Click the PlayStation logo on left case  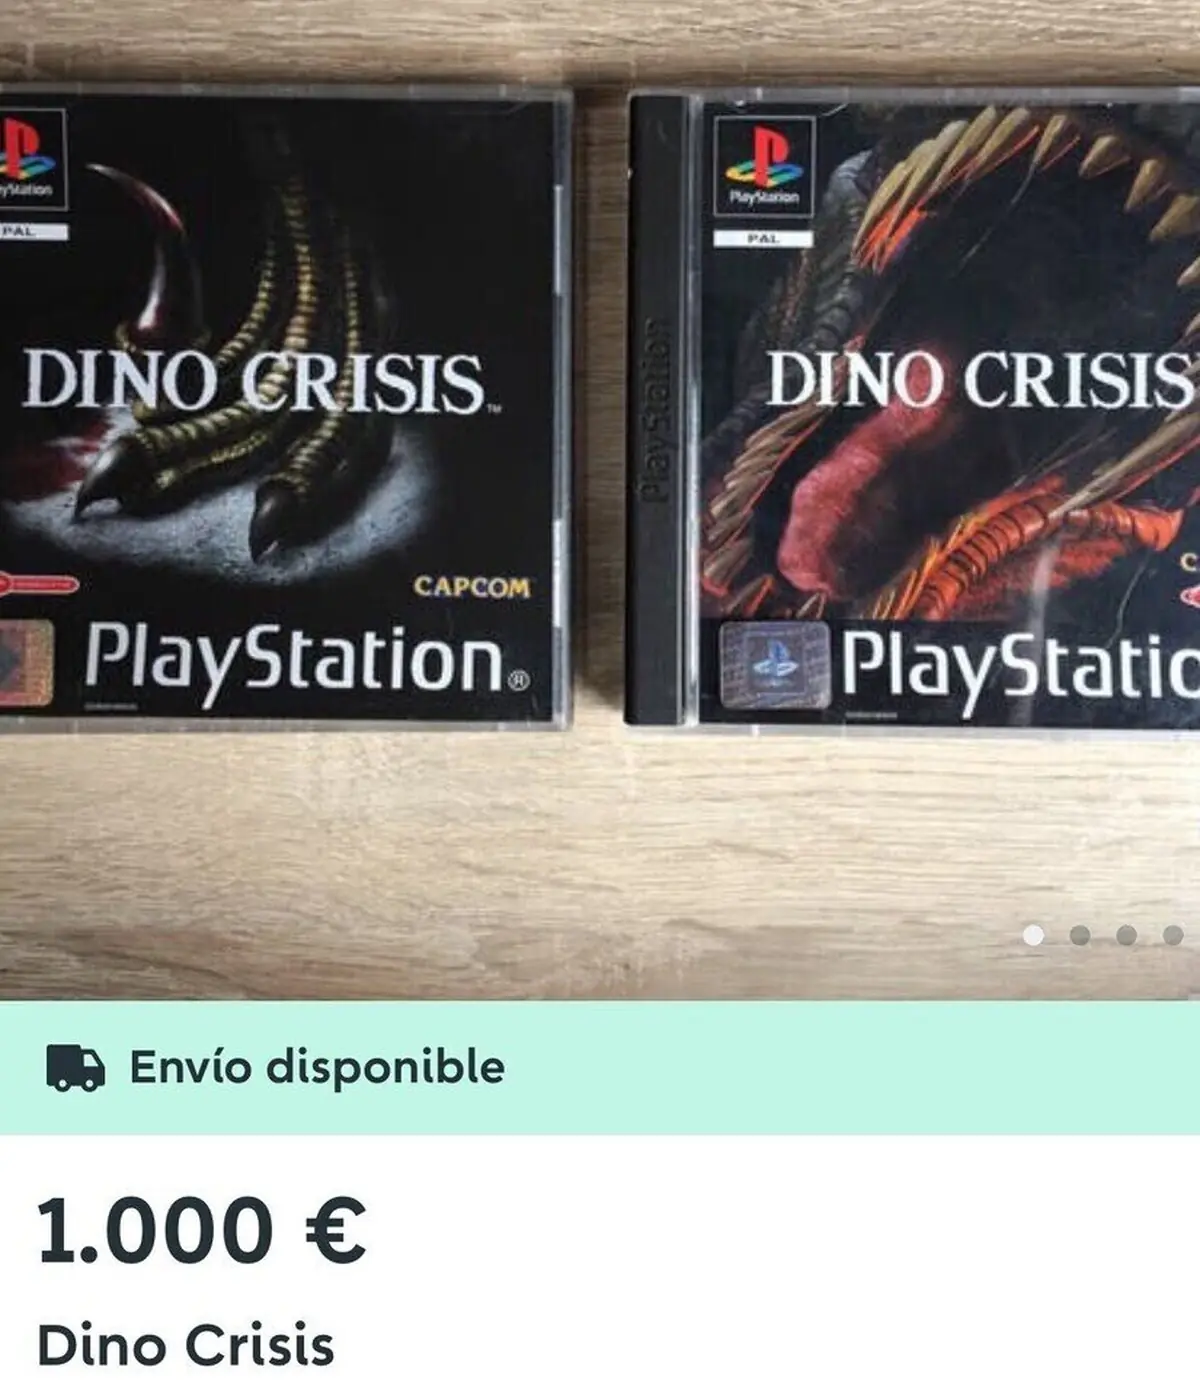pyautogui.click(x=32, y=158)
